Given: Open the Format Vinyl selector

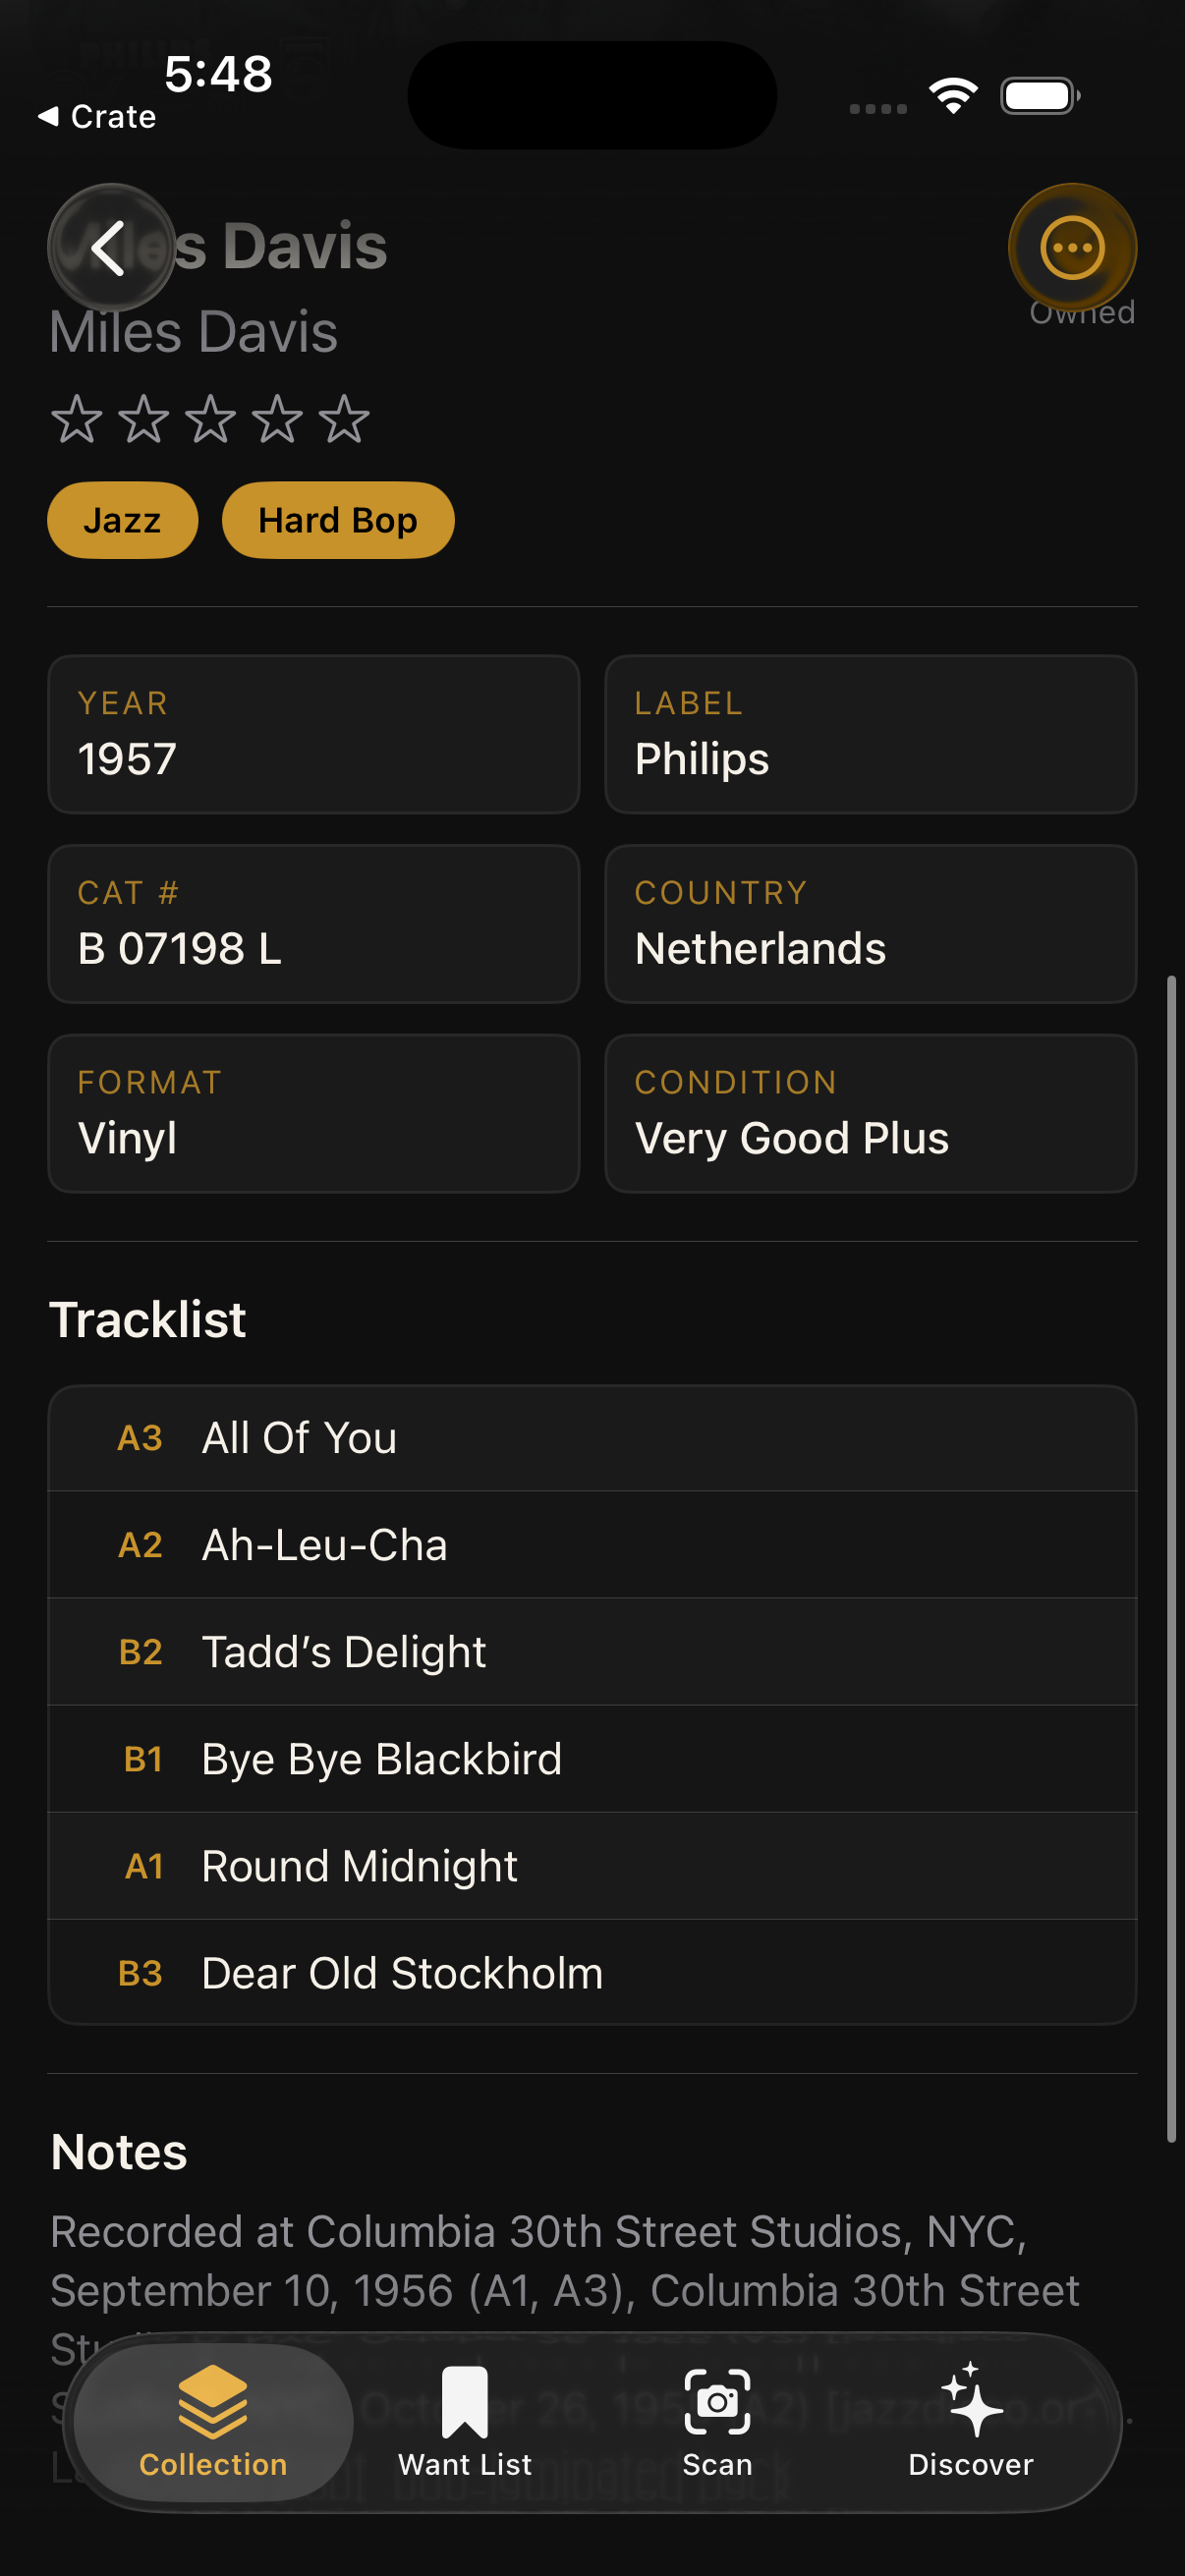Looking at the screenshot, I should point(313,1112).
